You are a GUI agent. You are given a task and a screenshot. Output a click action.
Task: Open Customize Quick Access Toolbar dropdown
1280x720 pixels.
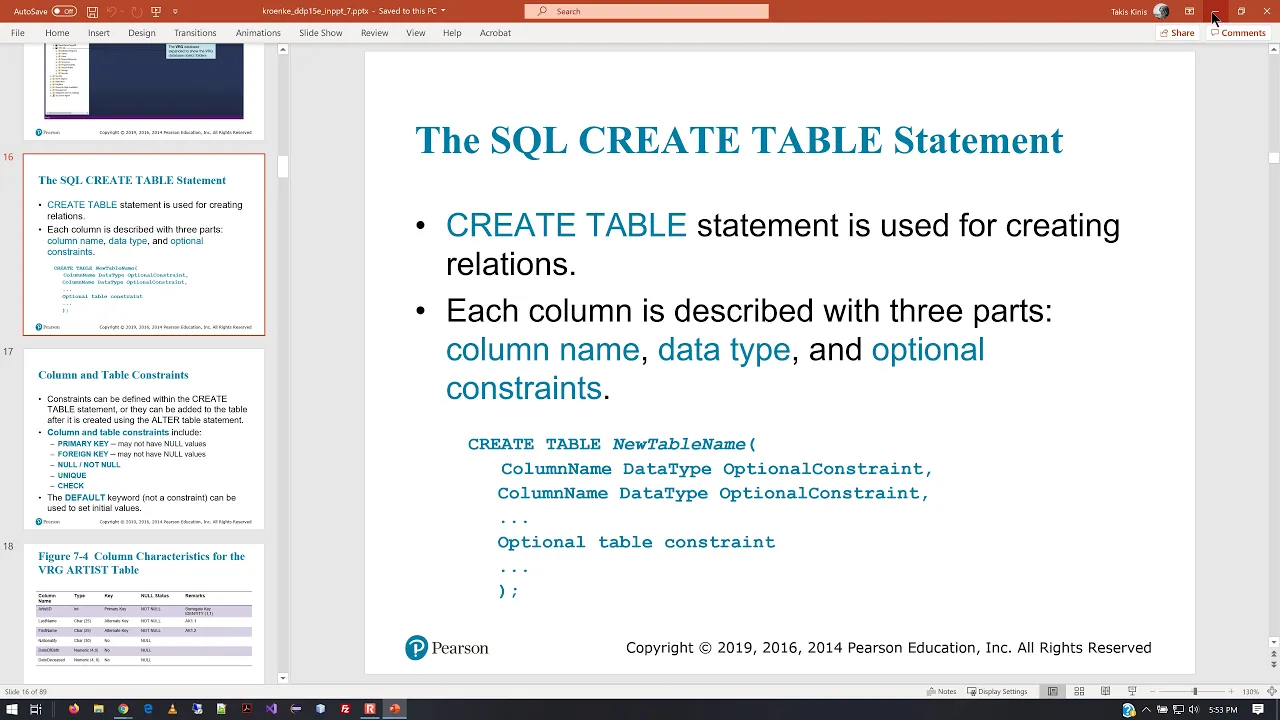[175, 11]
